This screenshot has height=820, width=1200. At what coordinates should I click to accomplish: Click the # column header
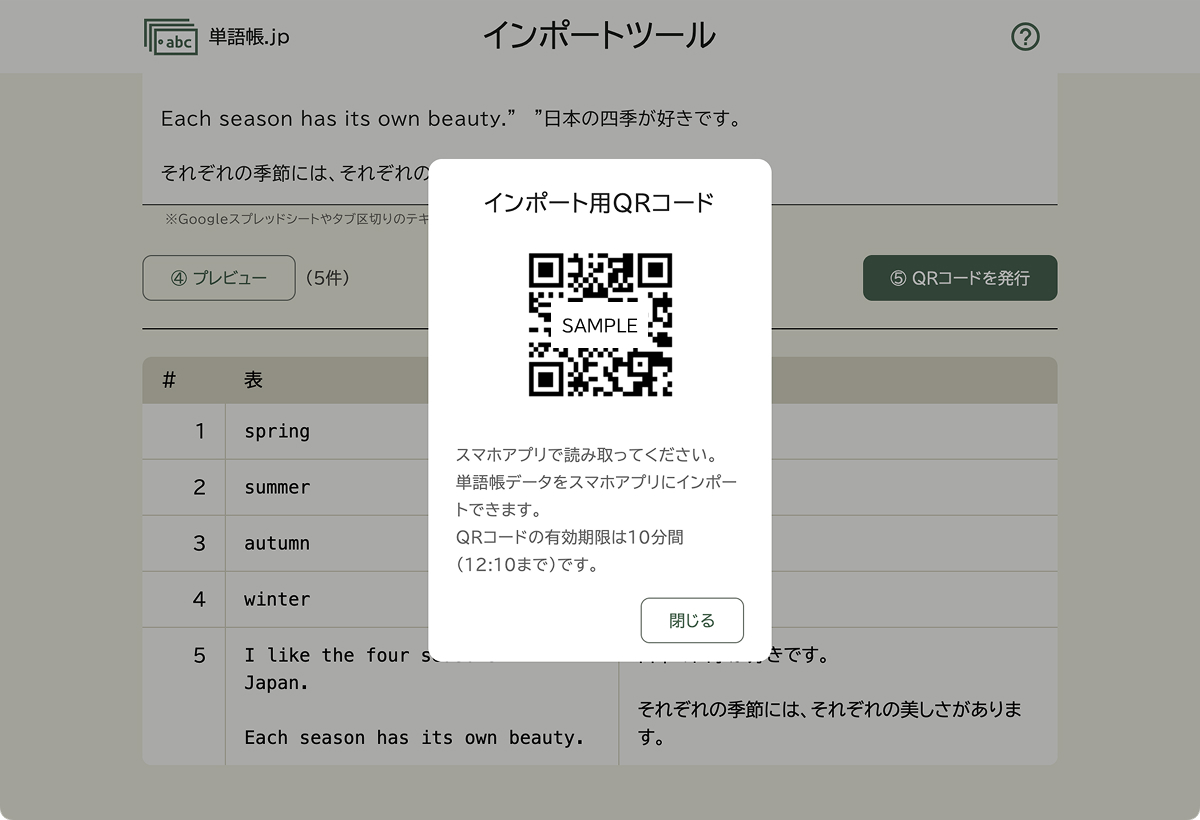pos(168,380)
